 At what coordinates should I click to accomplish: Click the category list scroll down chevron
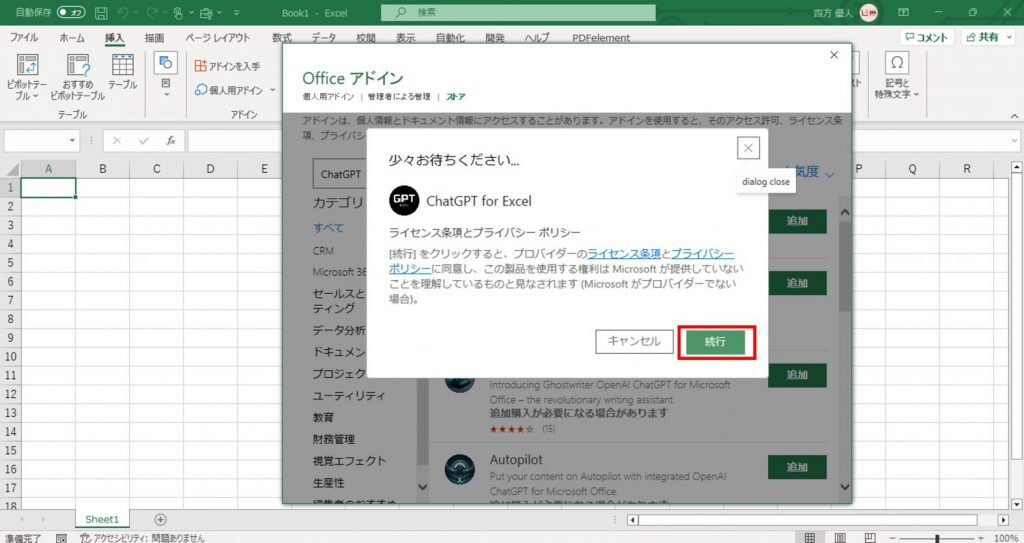(422, 487)
